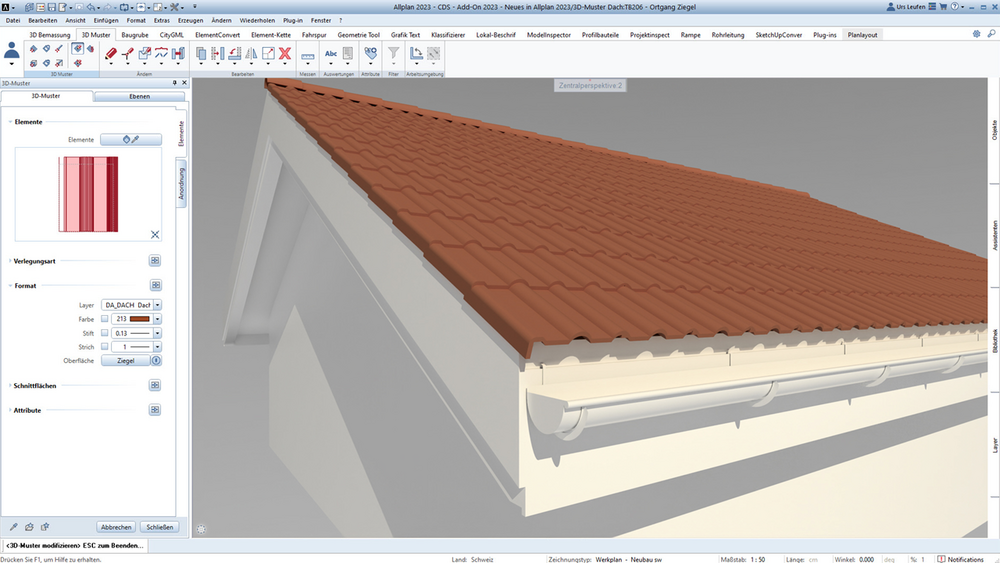Screen dimensions: 1000x563
Task: Toggle the Strich checkbox
Action: pos(105,347)
